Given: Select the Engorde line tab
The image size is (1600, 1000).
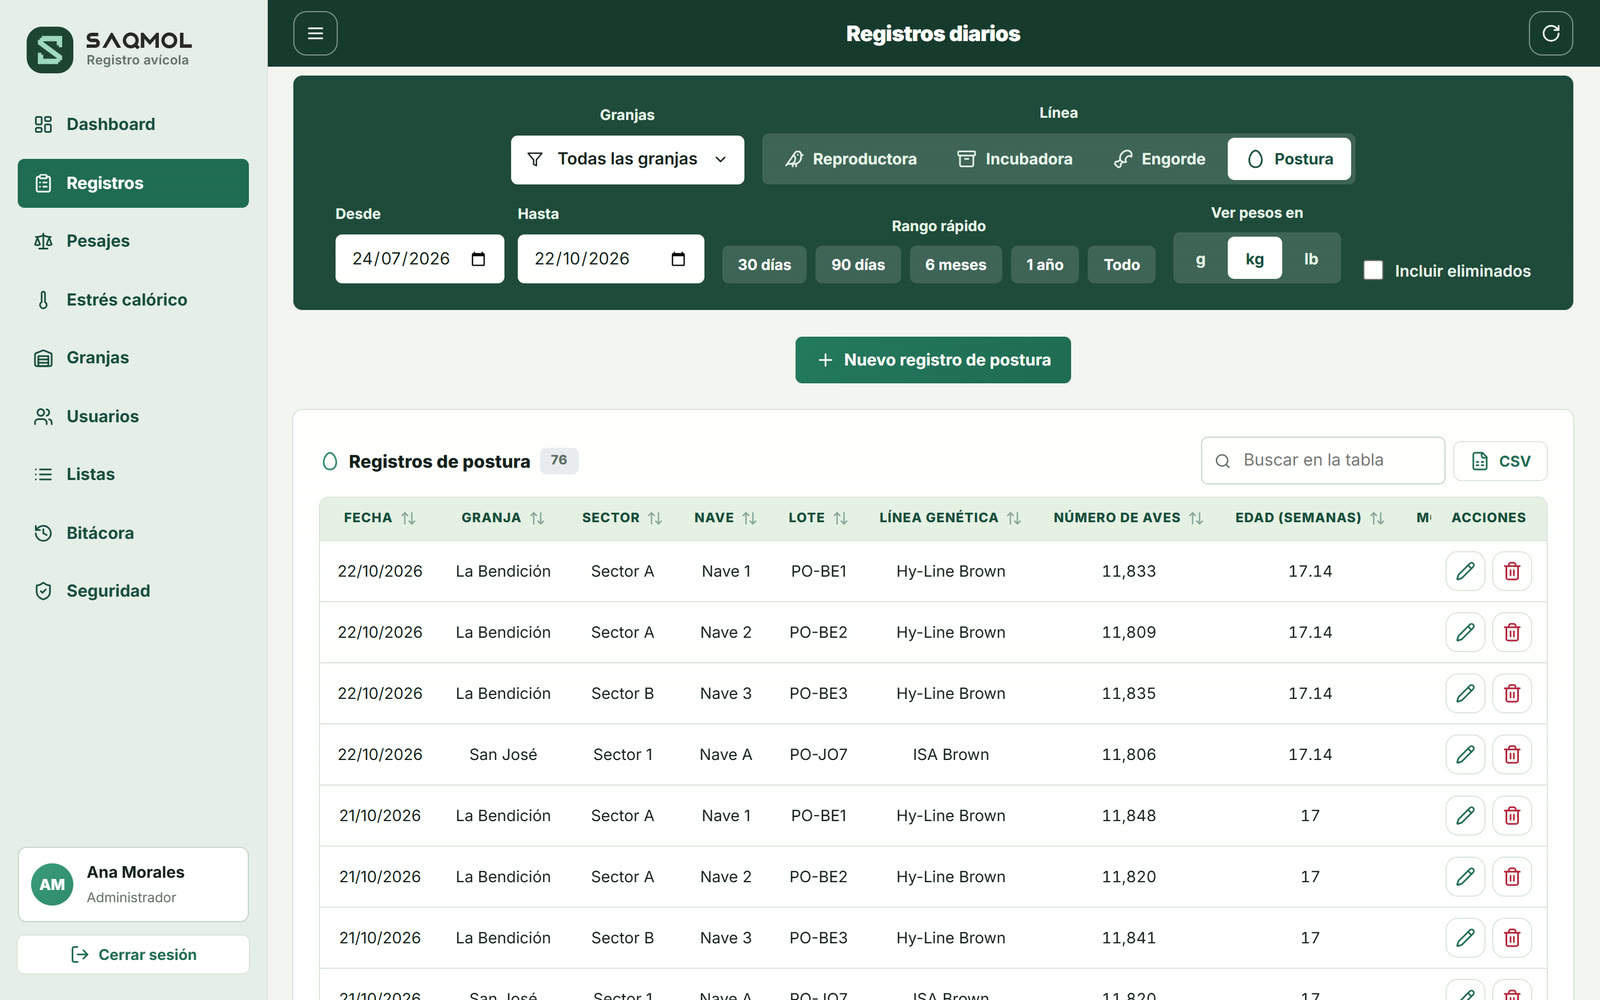Looking at the screenshot, I should pos(1159,159).
